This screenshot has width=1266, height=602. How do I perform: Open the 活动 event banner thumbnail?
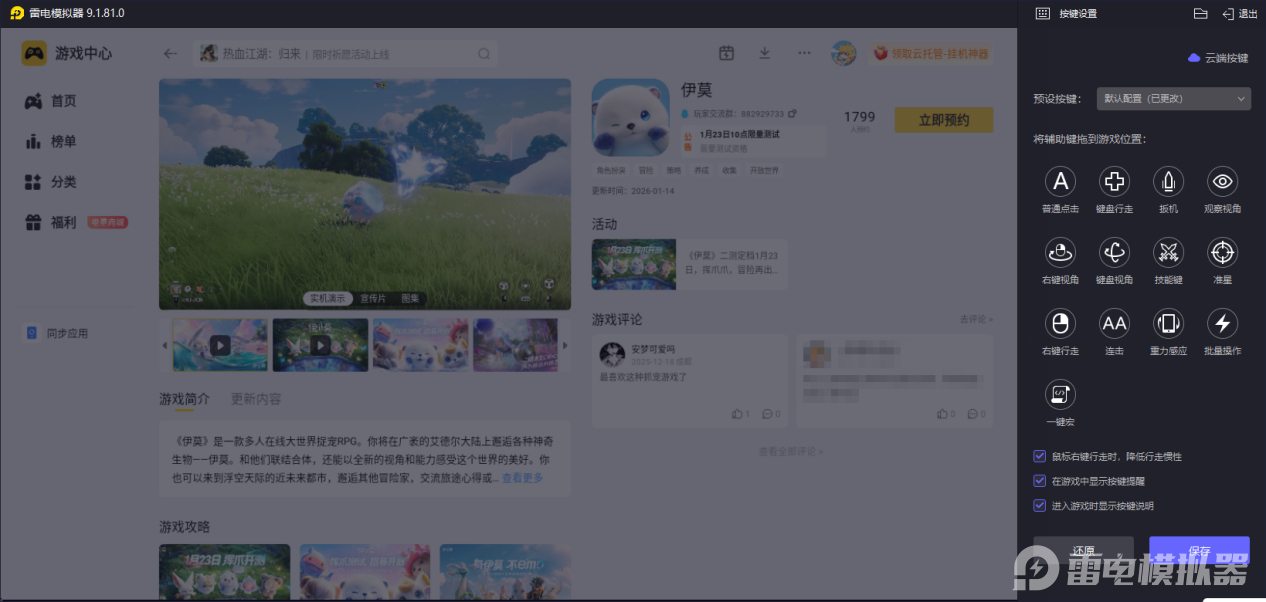point(633,265)
